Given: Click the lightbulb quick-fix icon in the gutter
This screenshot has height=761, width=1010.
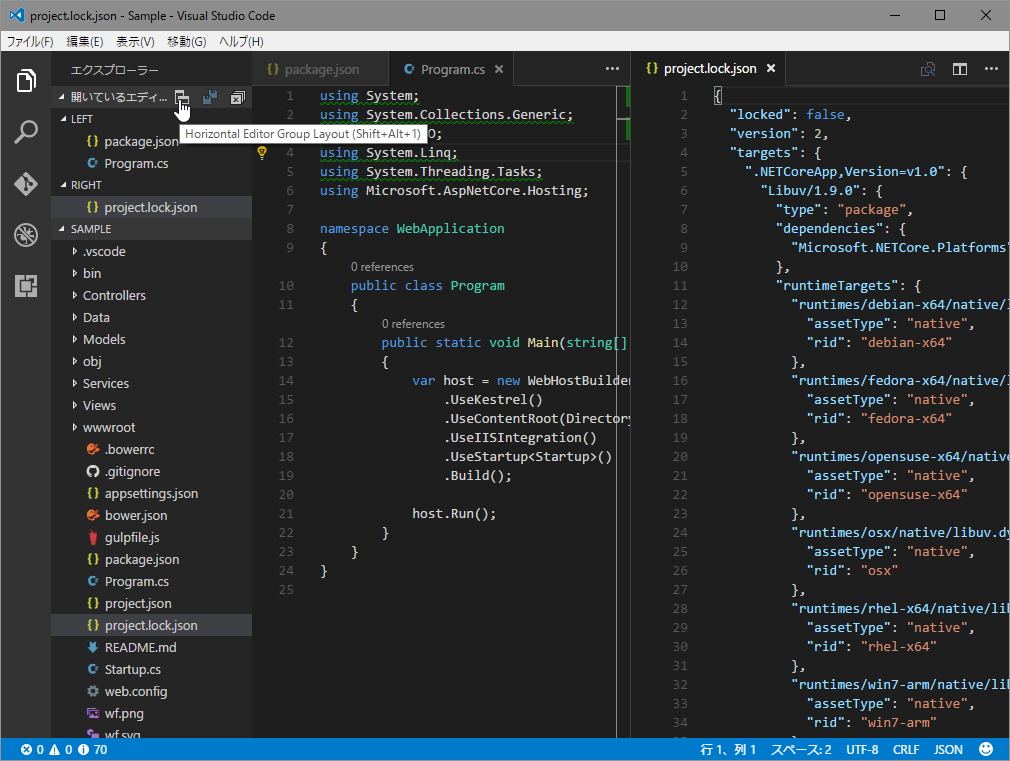Looking at the screenshot, I should (x=263, y=153).
